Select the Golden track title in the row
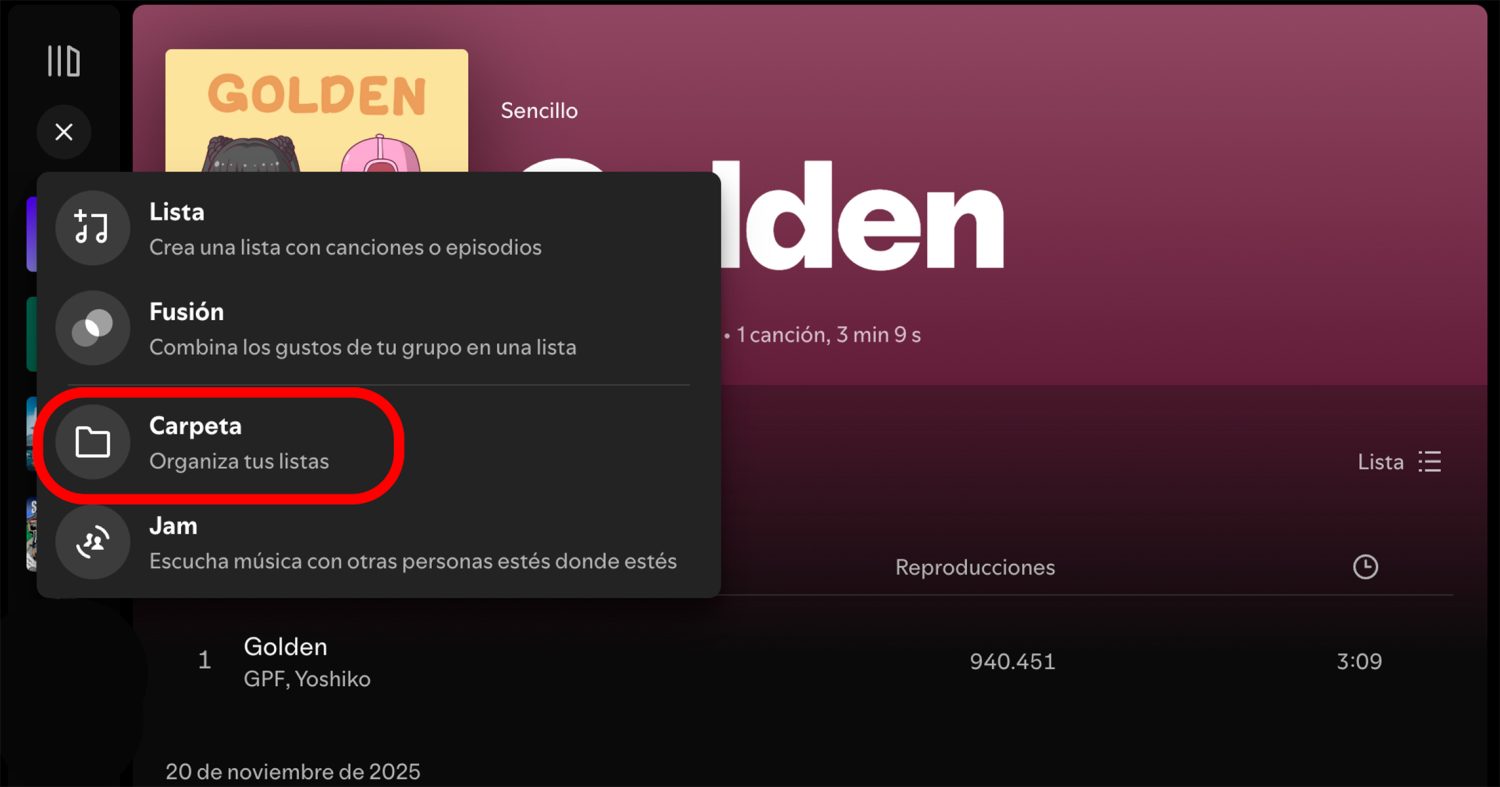Screen dimensions: 1500x787 pos(285,647)
